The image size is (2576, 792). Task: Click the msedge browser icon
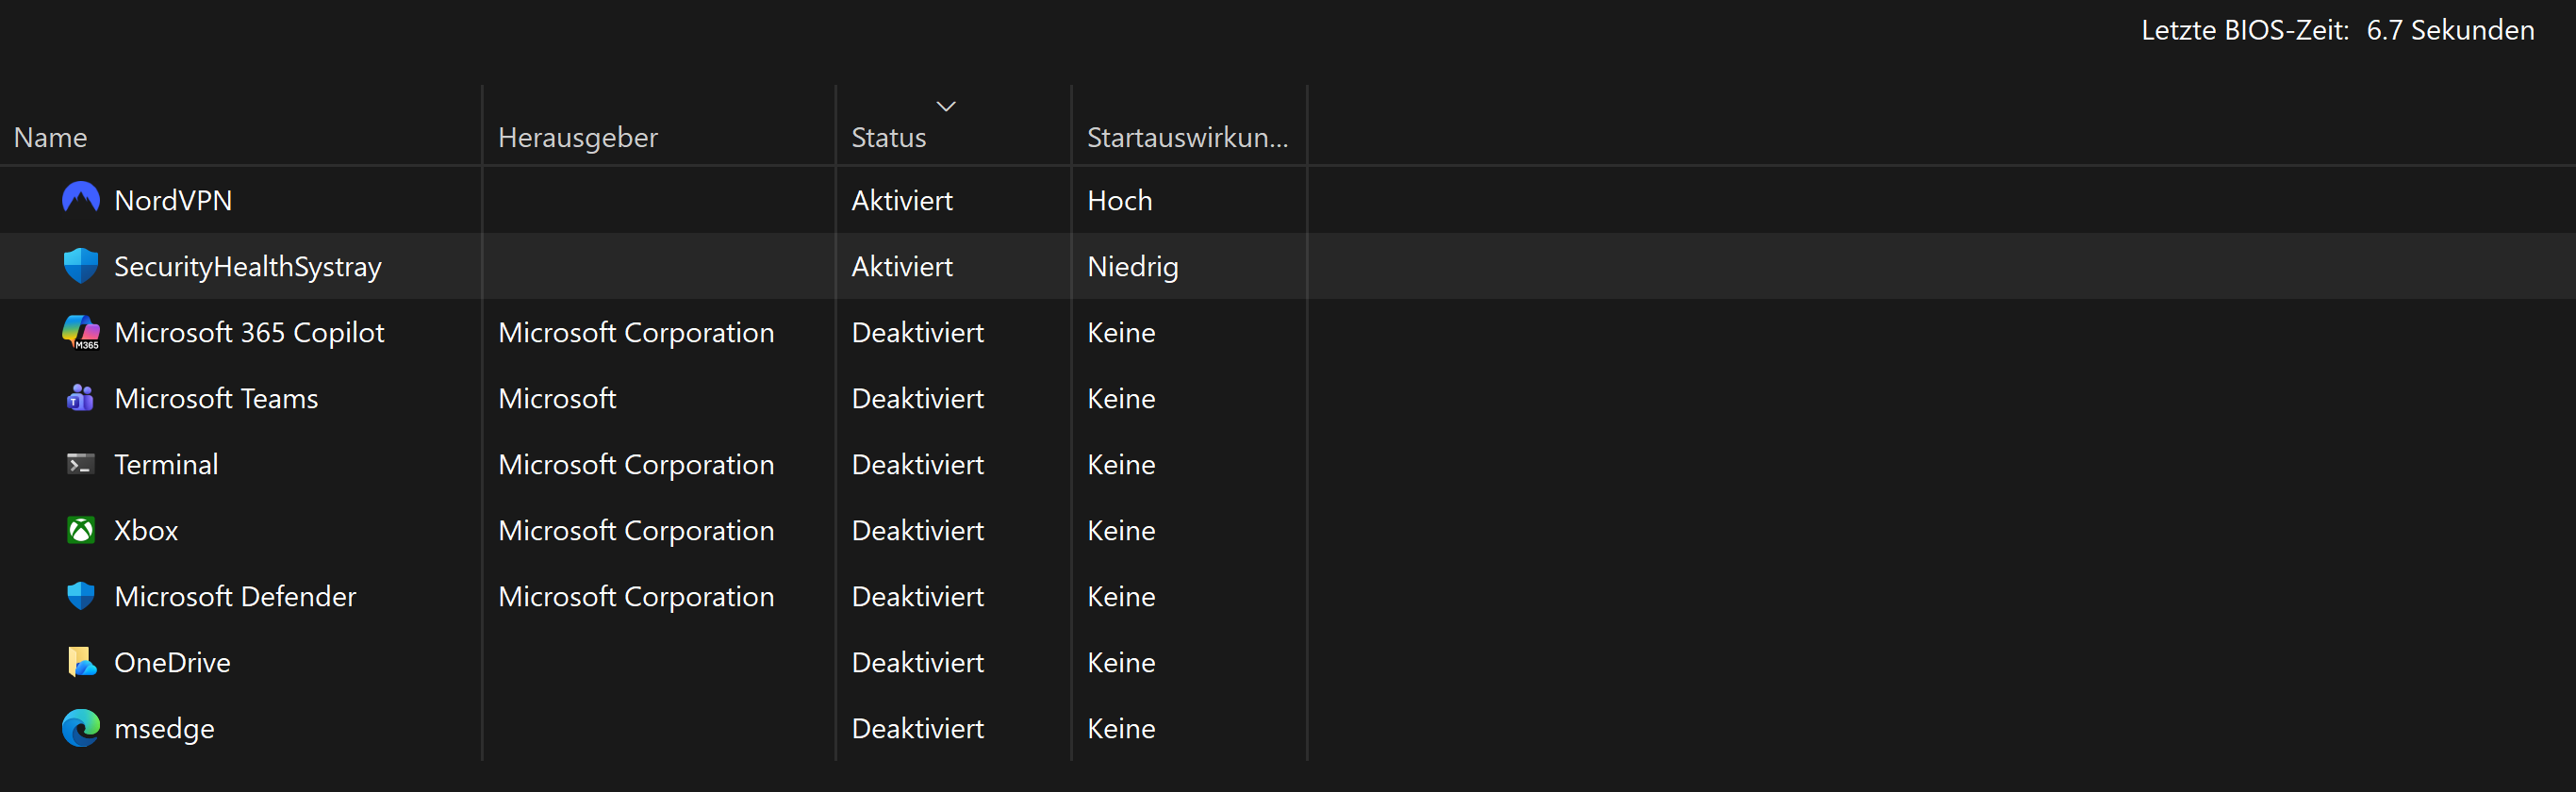pos(81,728)
